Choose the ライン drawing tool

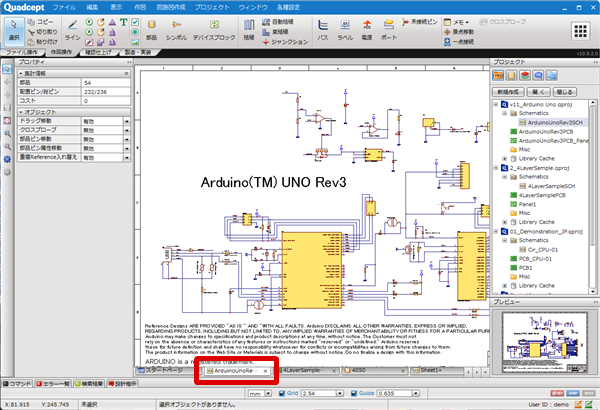pos(72,30)
